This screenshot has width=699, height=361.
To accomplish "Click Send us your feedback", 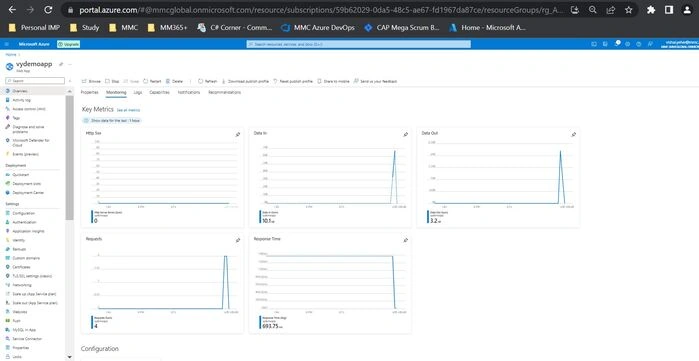I will click(x=375, y=82).
